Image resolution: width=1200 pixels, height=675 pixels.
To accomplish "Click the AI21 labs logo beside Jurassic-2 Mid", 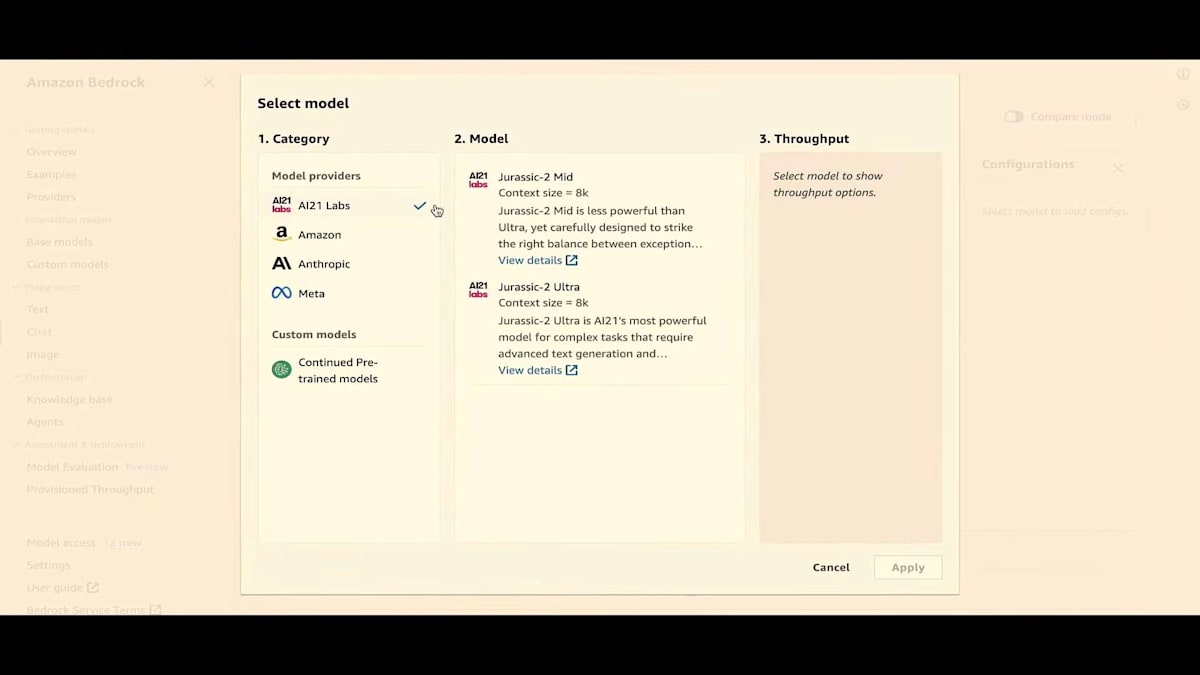I will coord(479,180).
